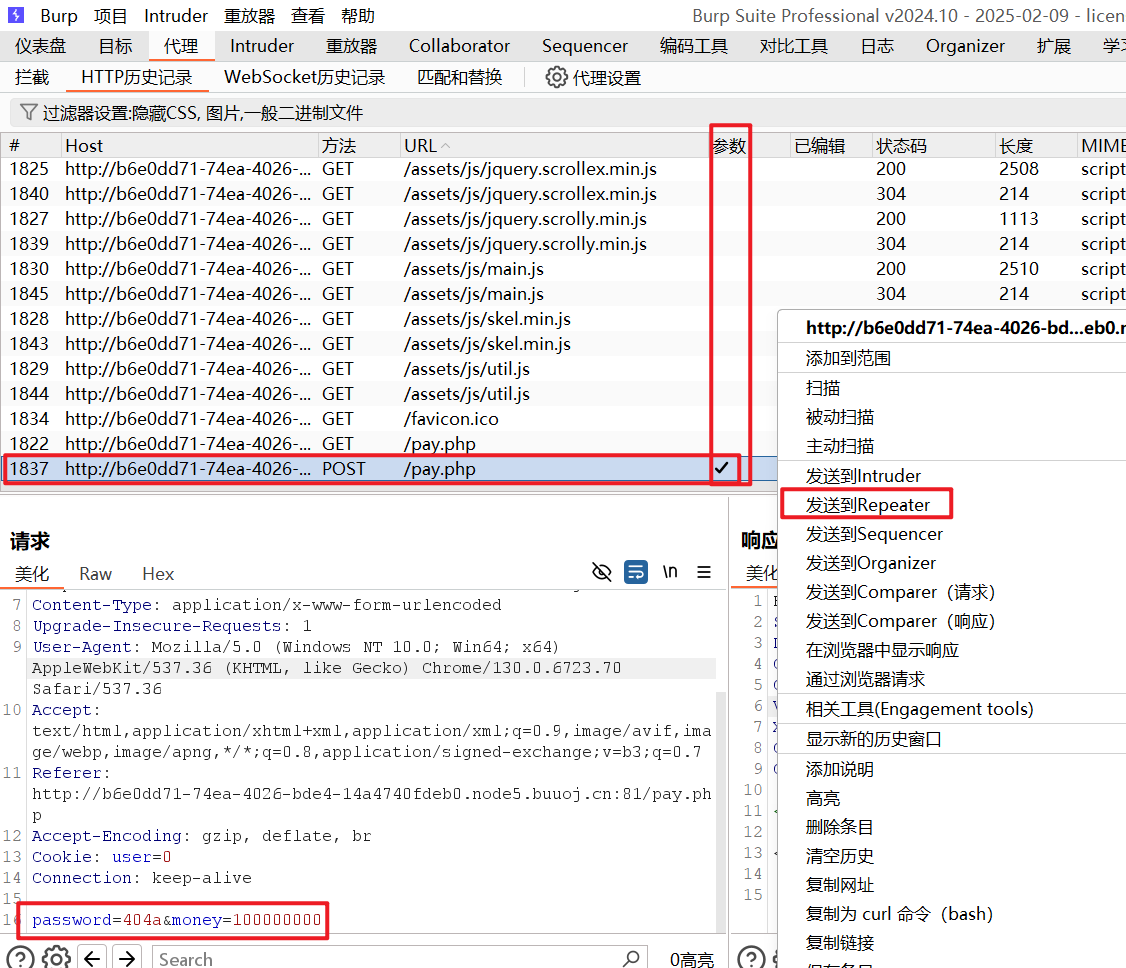Open the request panel hamburger menu
Screen dimensions: 1126x968
pyautogui.click(x=704, y=572)
